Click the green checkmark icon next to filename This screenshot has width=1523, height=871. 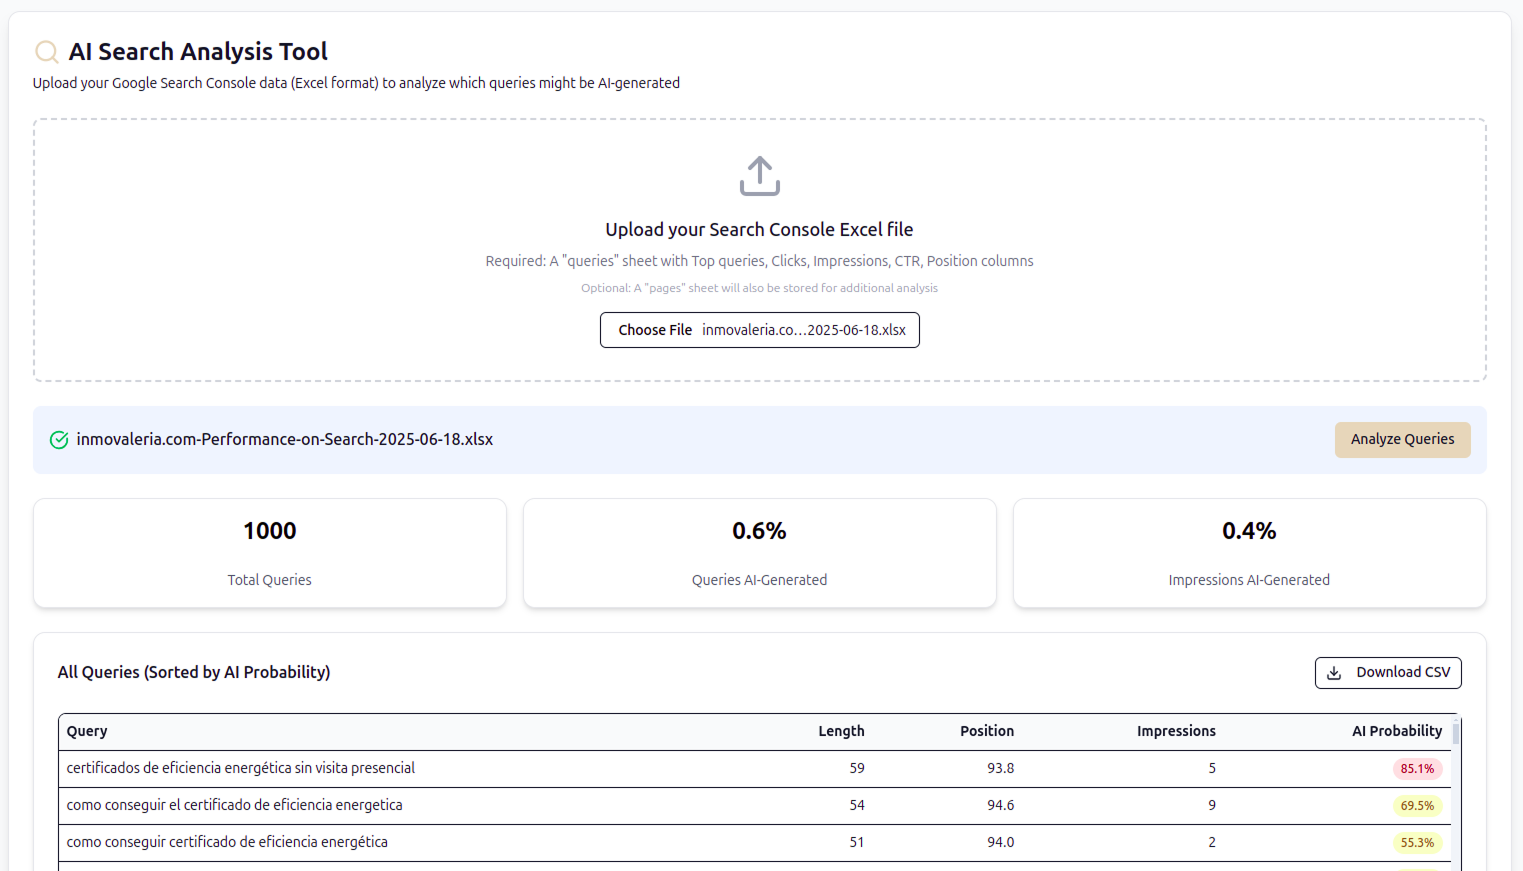pos(59,440)
